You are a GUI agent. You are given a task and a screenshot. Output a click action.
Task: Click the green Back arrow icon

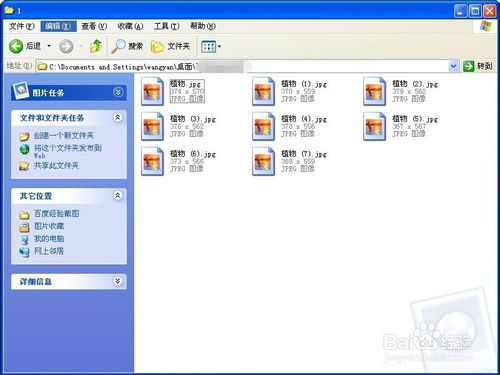pyautogui.click(x=16, y=46)
